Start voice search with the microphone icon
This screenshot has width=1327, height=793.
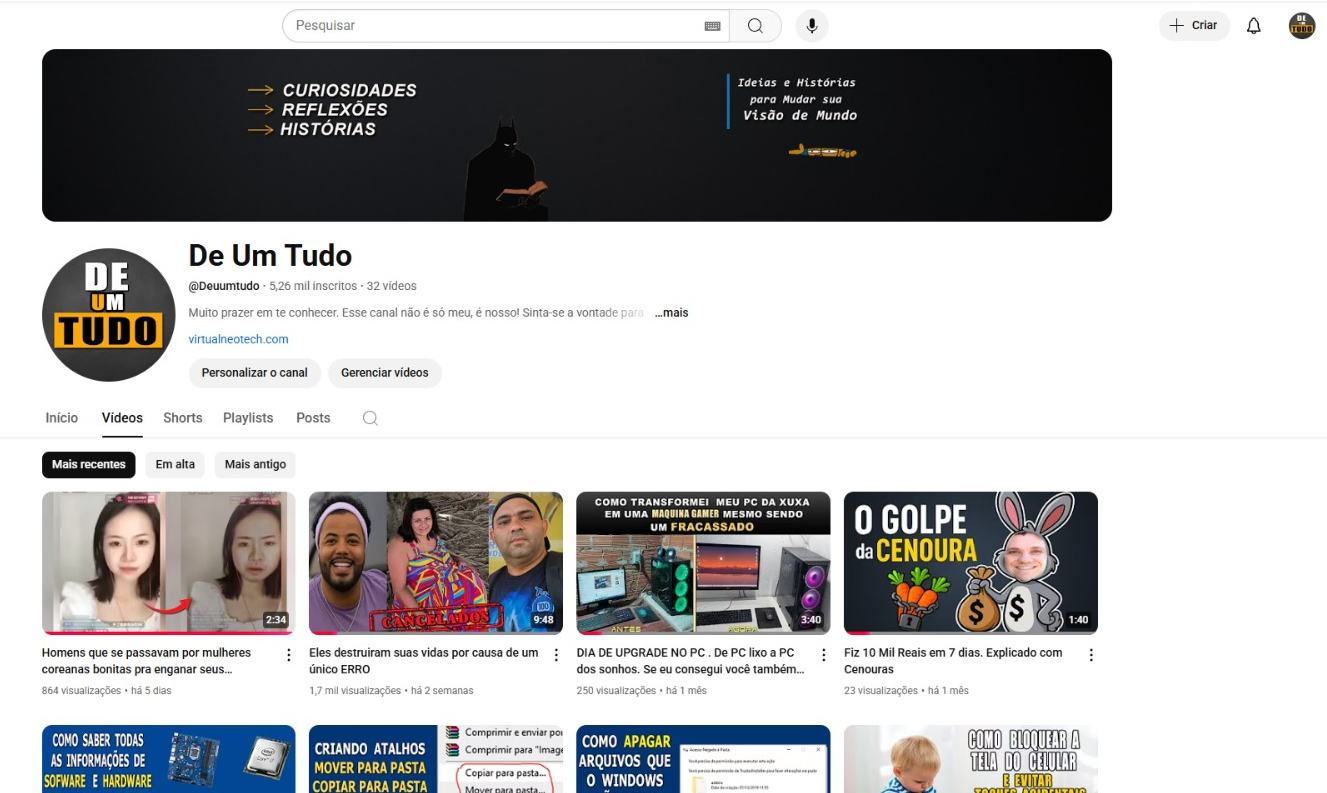coord(812,26)
